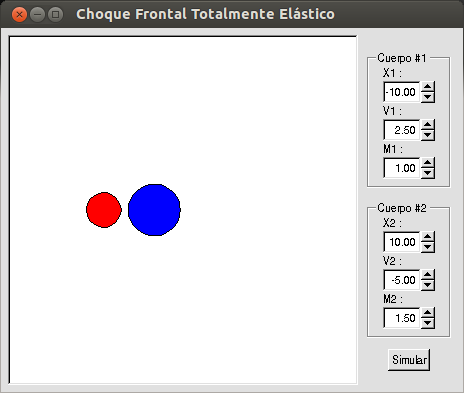Decrease M2 value with down arrow
Image resolution: width=464 pixels, height=393 pixels.
click(x=428, y=323)
